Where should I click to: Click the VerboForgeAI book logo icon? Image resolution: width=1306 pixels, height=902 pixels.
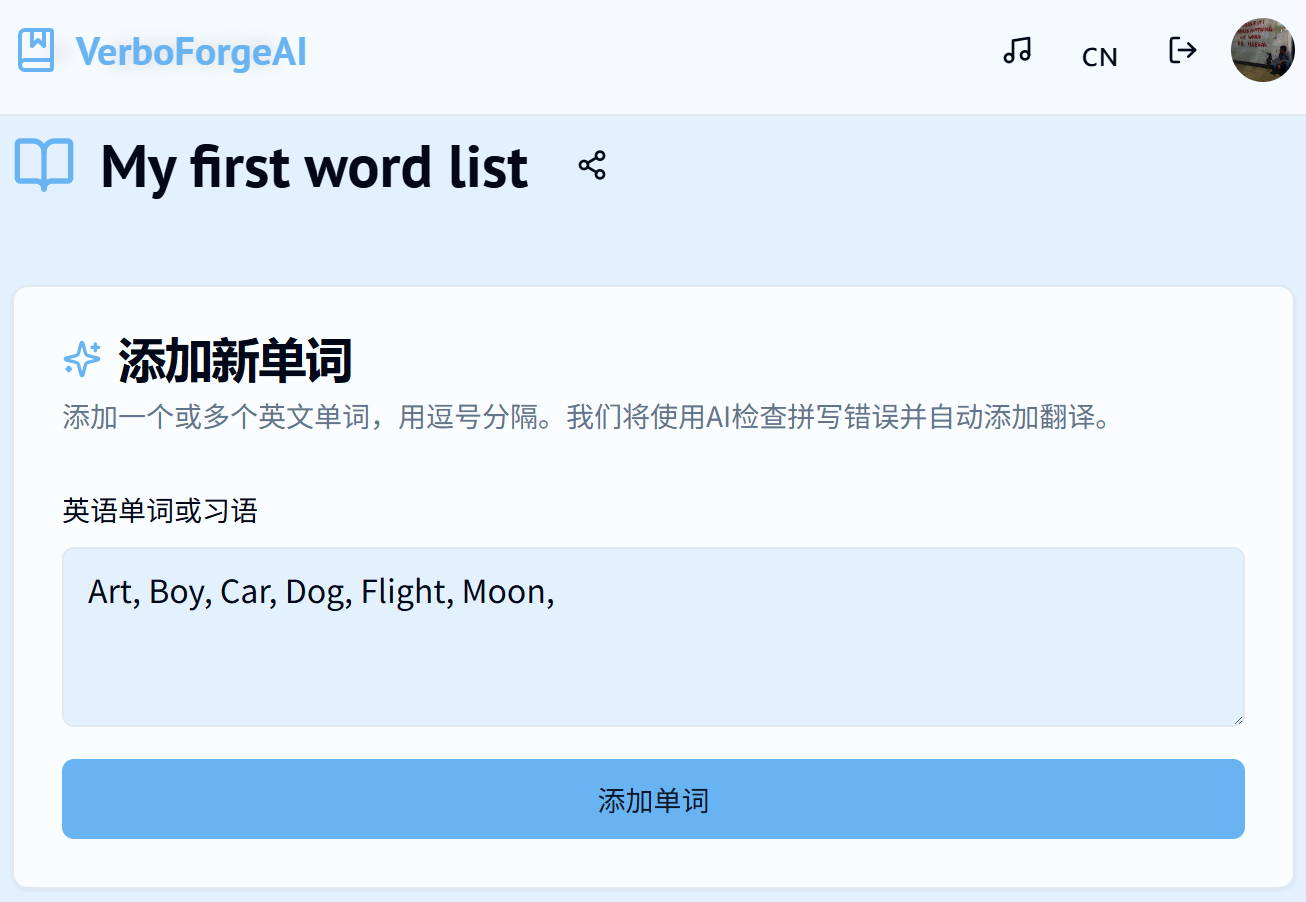tap(36, 50)
